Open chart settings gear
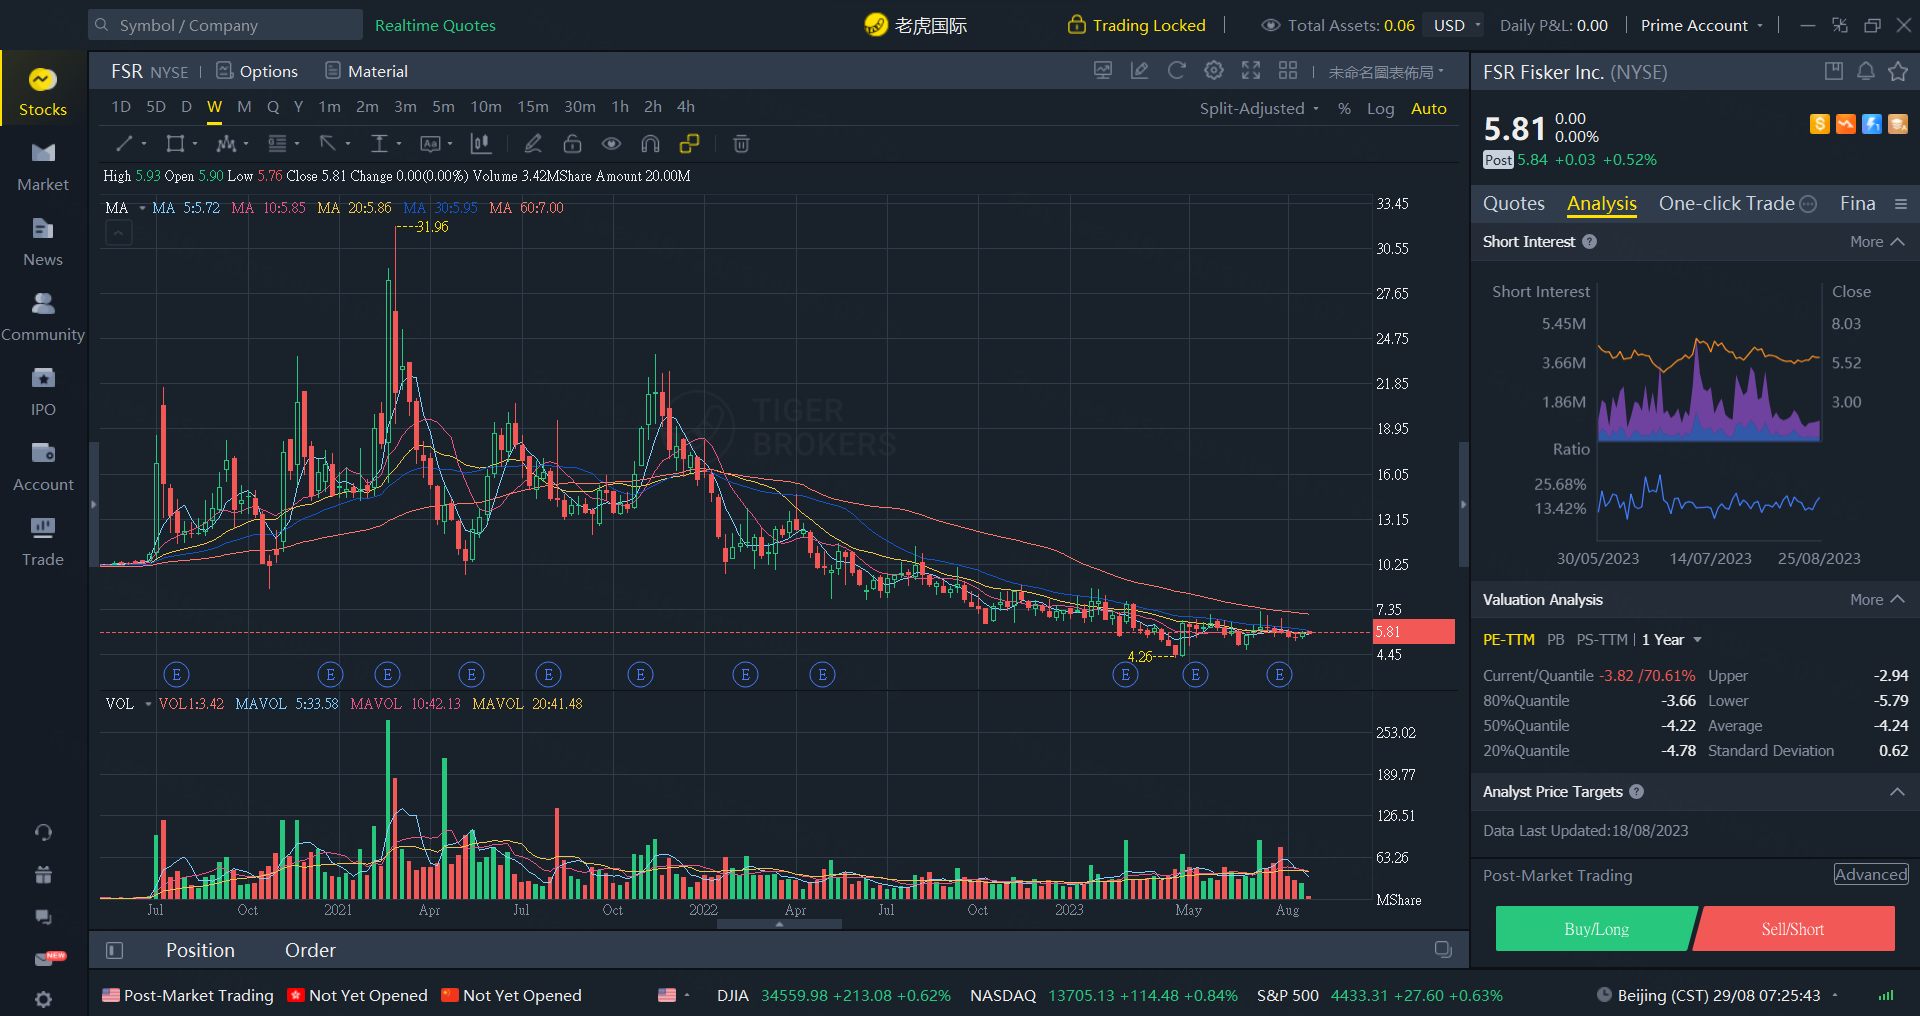1920x1016 pixels. coord(1214,70)
